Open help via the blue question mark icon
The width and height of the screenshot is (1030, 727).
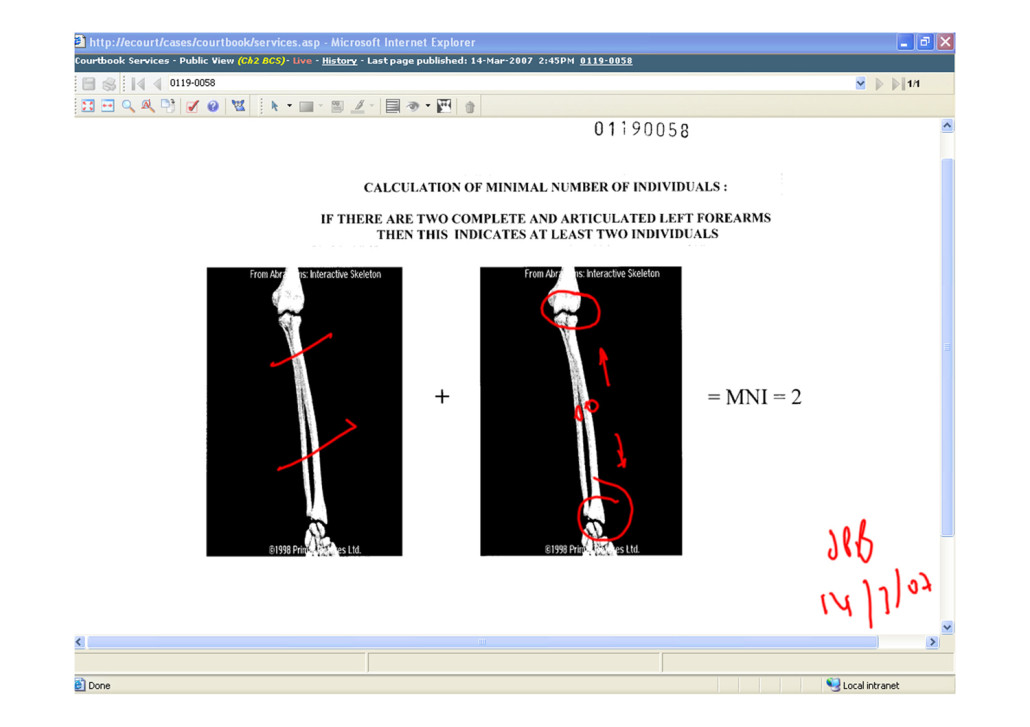213,106
